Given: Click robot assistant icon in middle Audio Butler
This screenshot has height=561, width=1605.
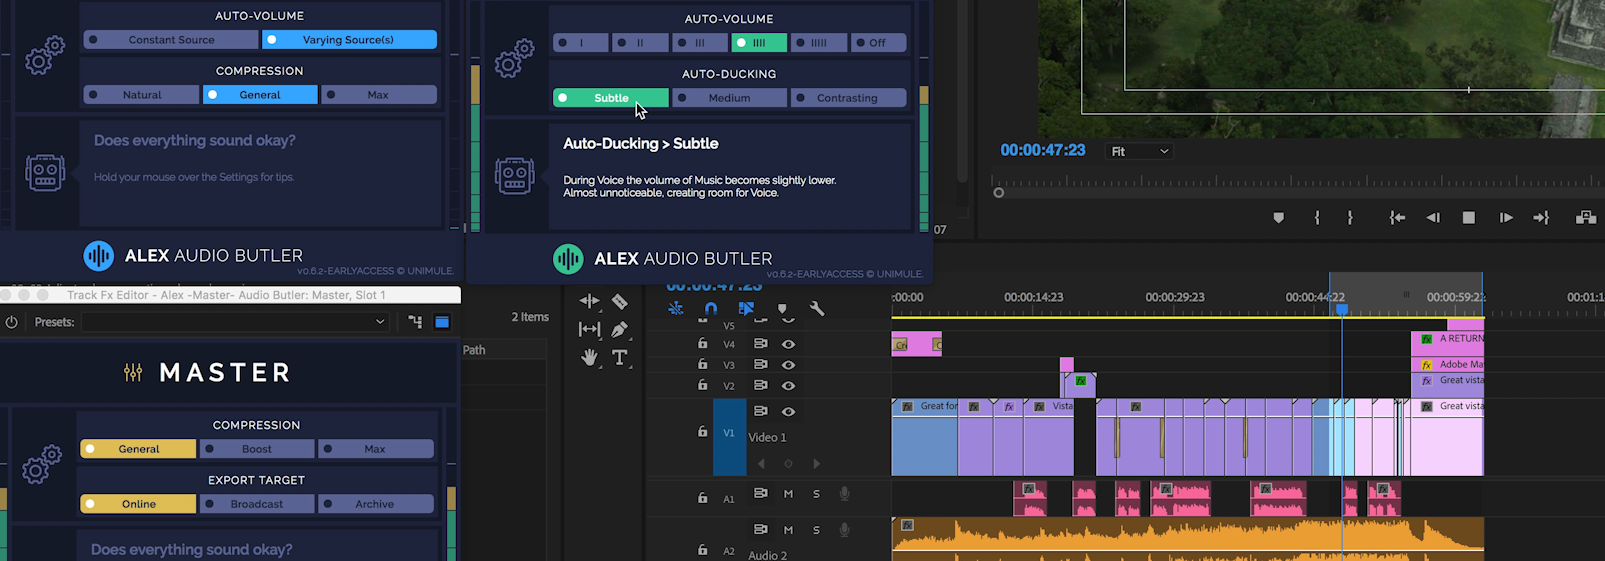Looking at the screenshot, I should pos(514,176).
